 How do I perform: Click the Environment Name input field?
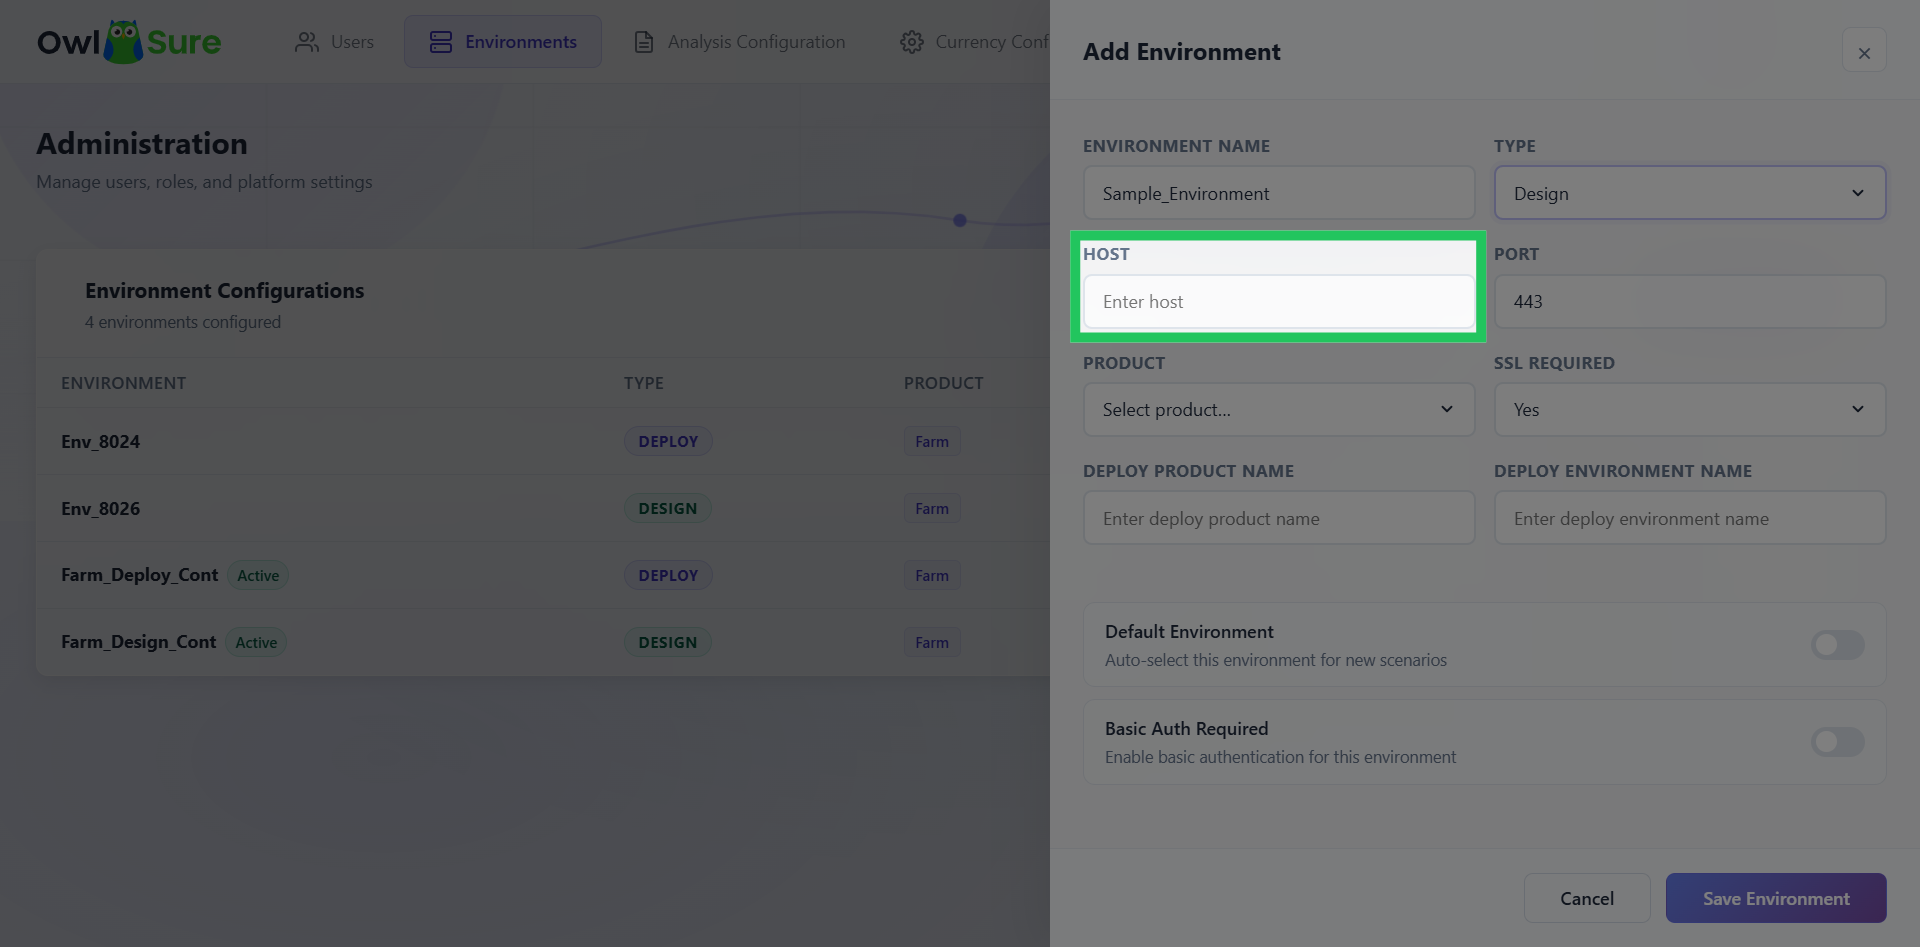1279,193
